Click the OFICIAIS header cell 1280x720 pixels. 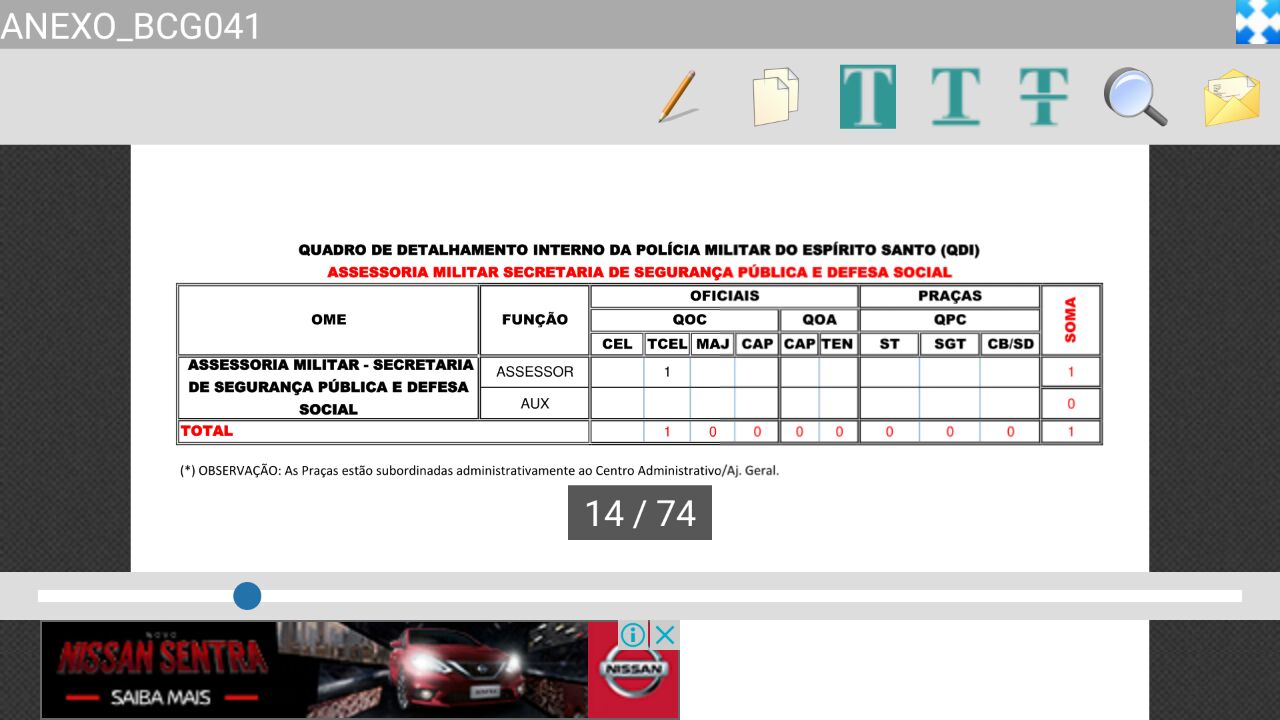(725, 296)
